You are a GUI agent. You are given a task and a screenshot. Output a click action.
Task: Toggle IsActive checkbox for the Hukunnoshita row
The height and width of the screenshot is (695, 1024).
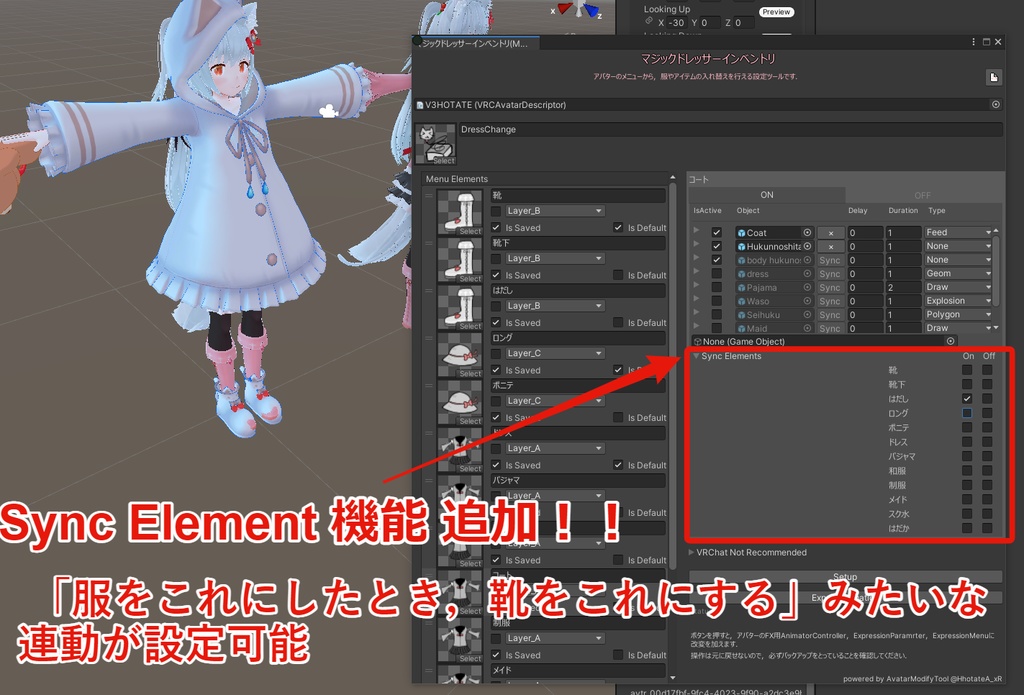716,246
